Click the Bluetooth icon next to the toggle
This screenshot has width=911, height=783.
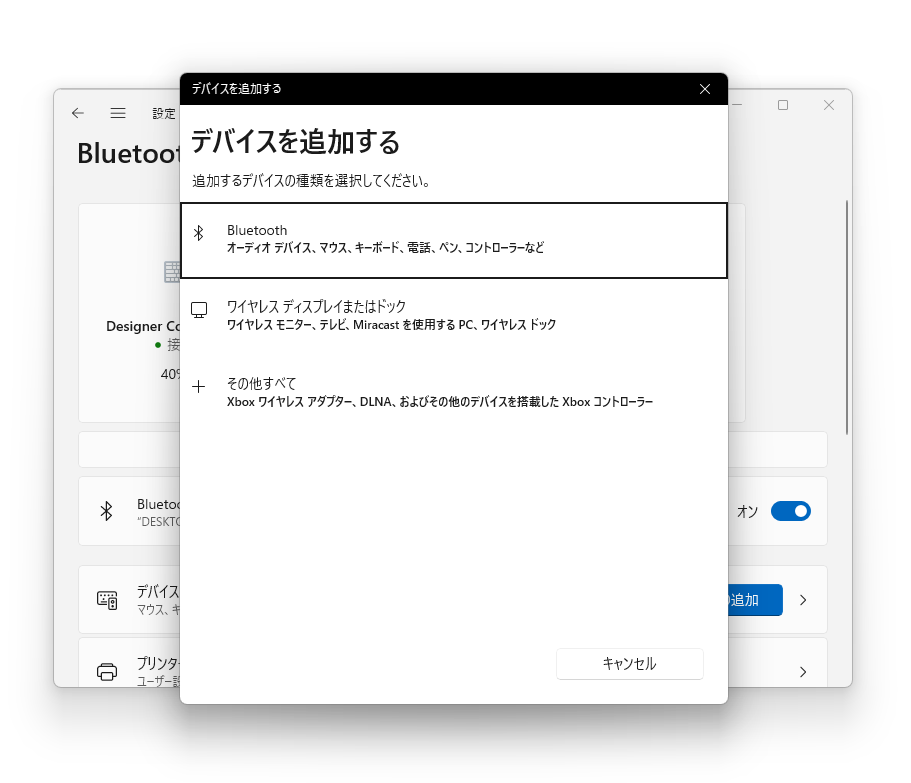pos(107,510)
